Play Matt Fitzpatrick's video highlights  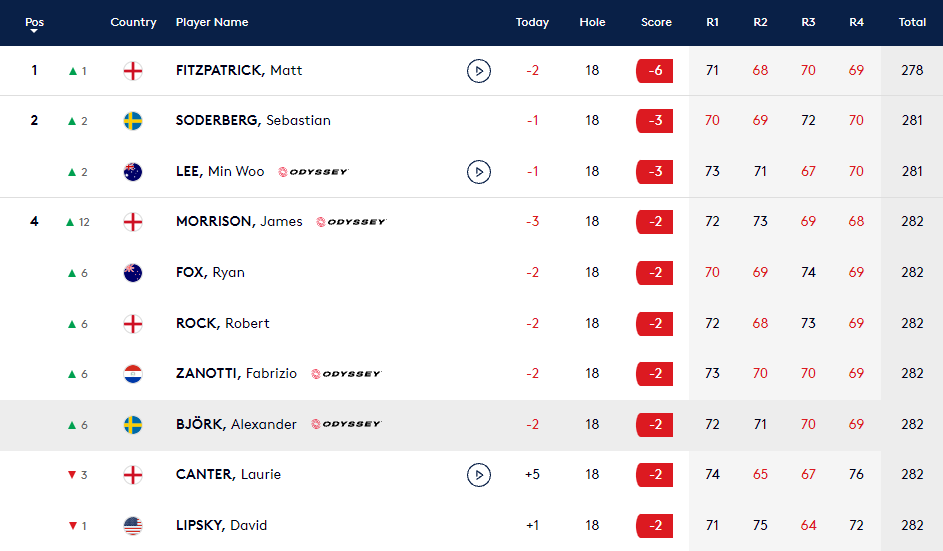[x=478, y=71]
